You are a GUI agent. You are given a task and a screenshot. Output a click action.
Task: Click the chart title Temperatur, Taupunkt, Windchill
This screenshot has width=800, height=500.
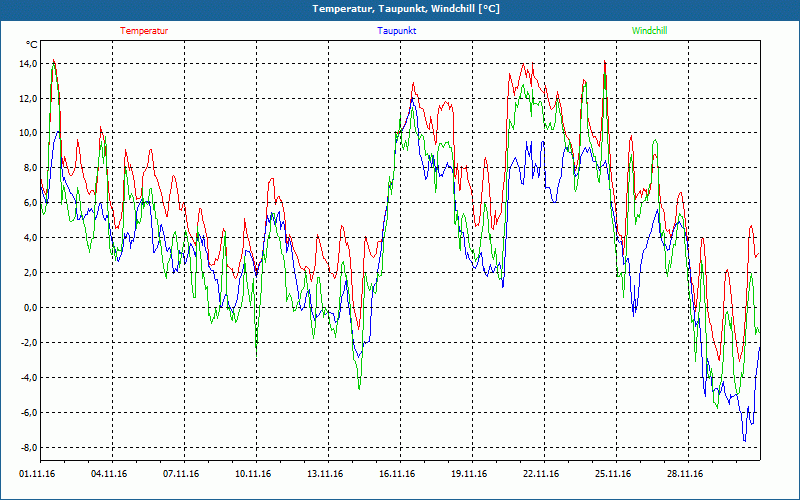pos(406,9)
